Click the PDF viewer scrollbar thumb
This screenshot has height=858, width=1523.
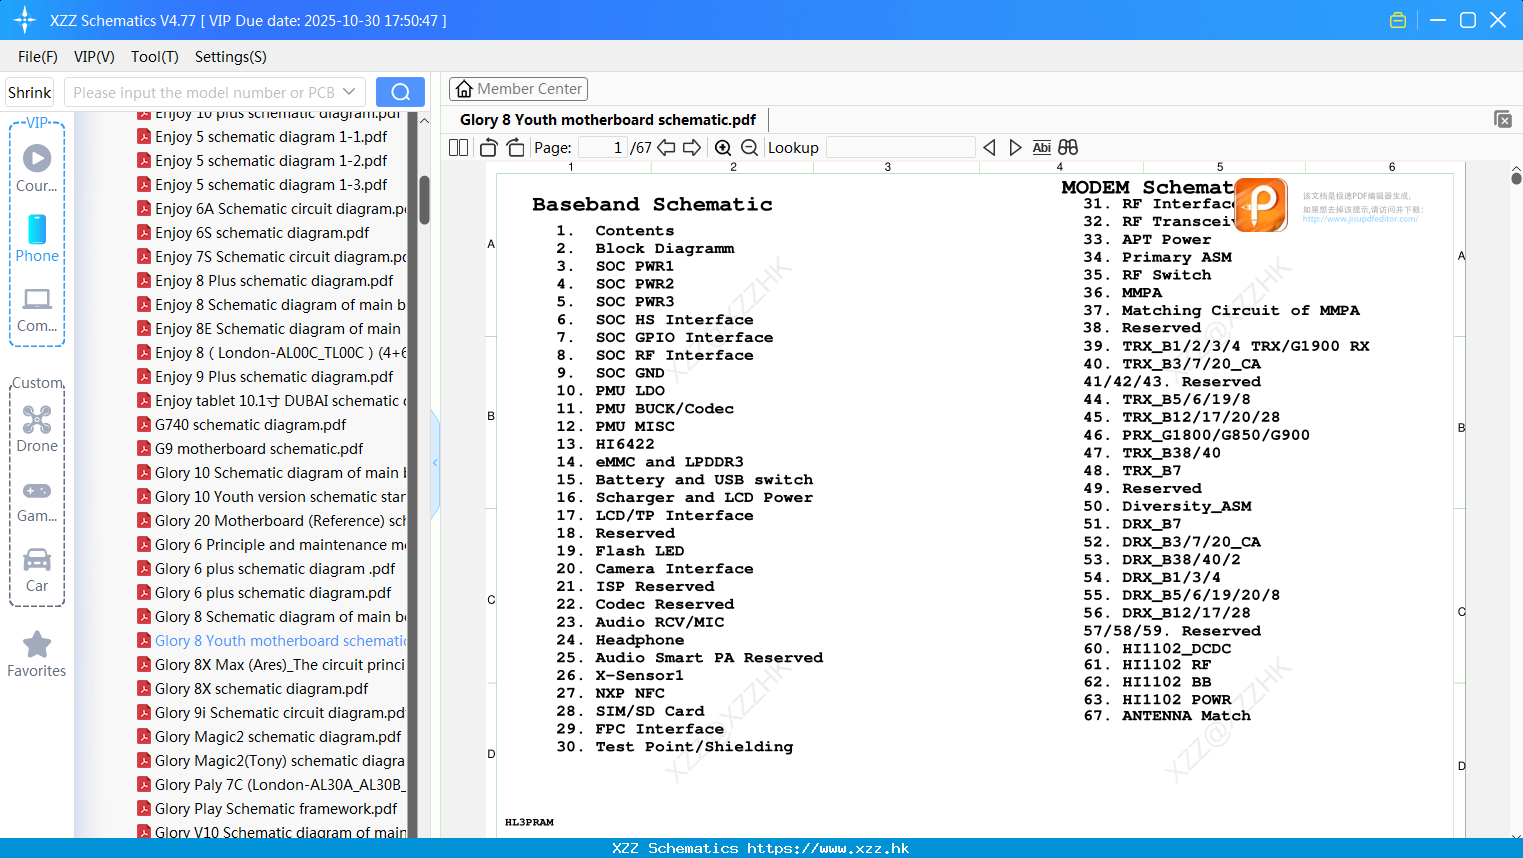1516,178
